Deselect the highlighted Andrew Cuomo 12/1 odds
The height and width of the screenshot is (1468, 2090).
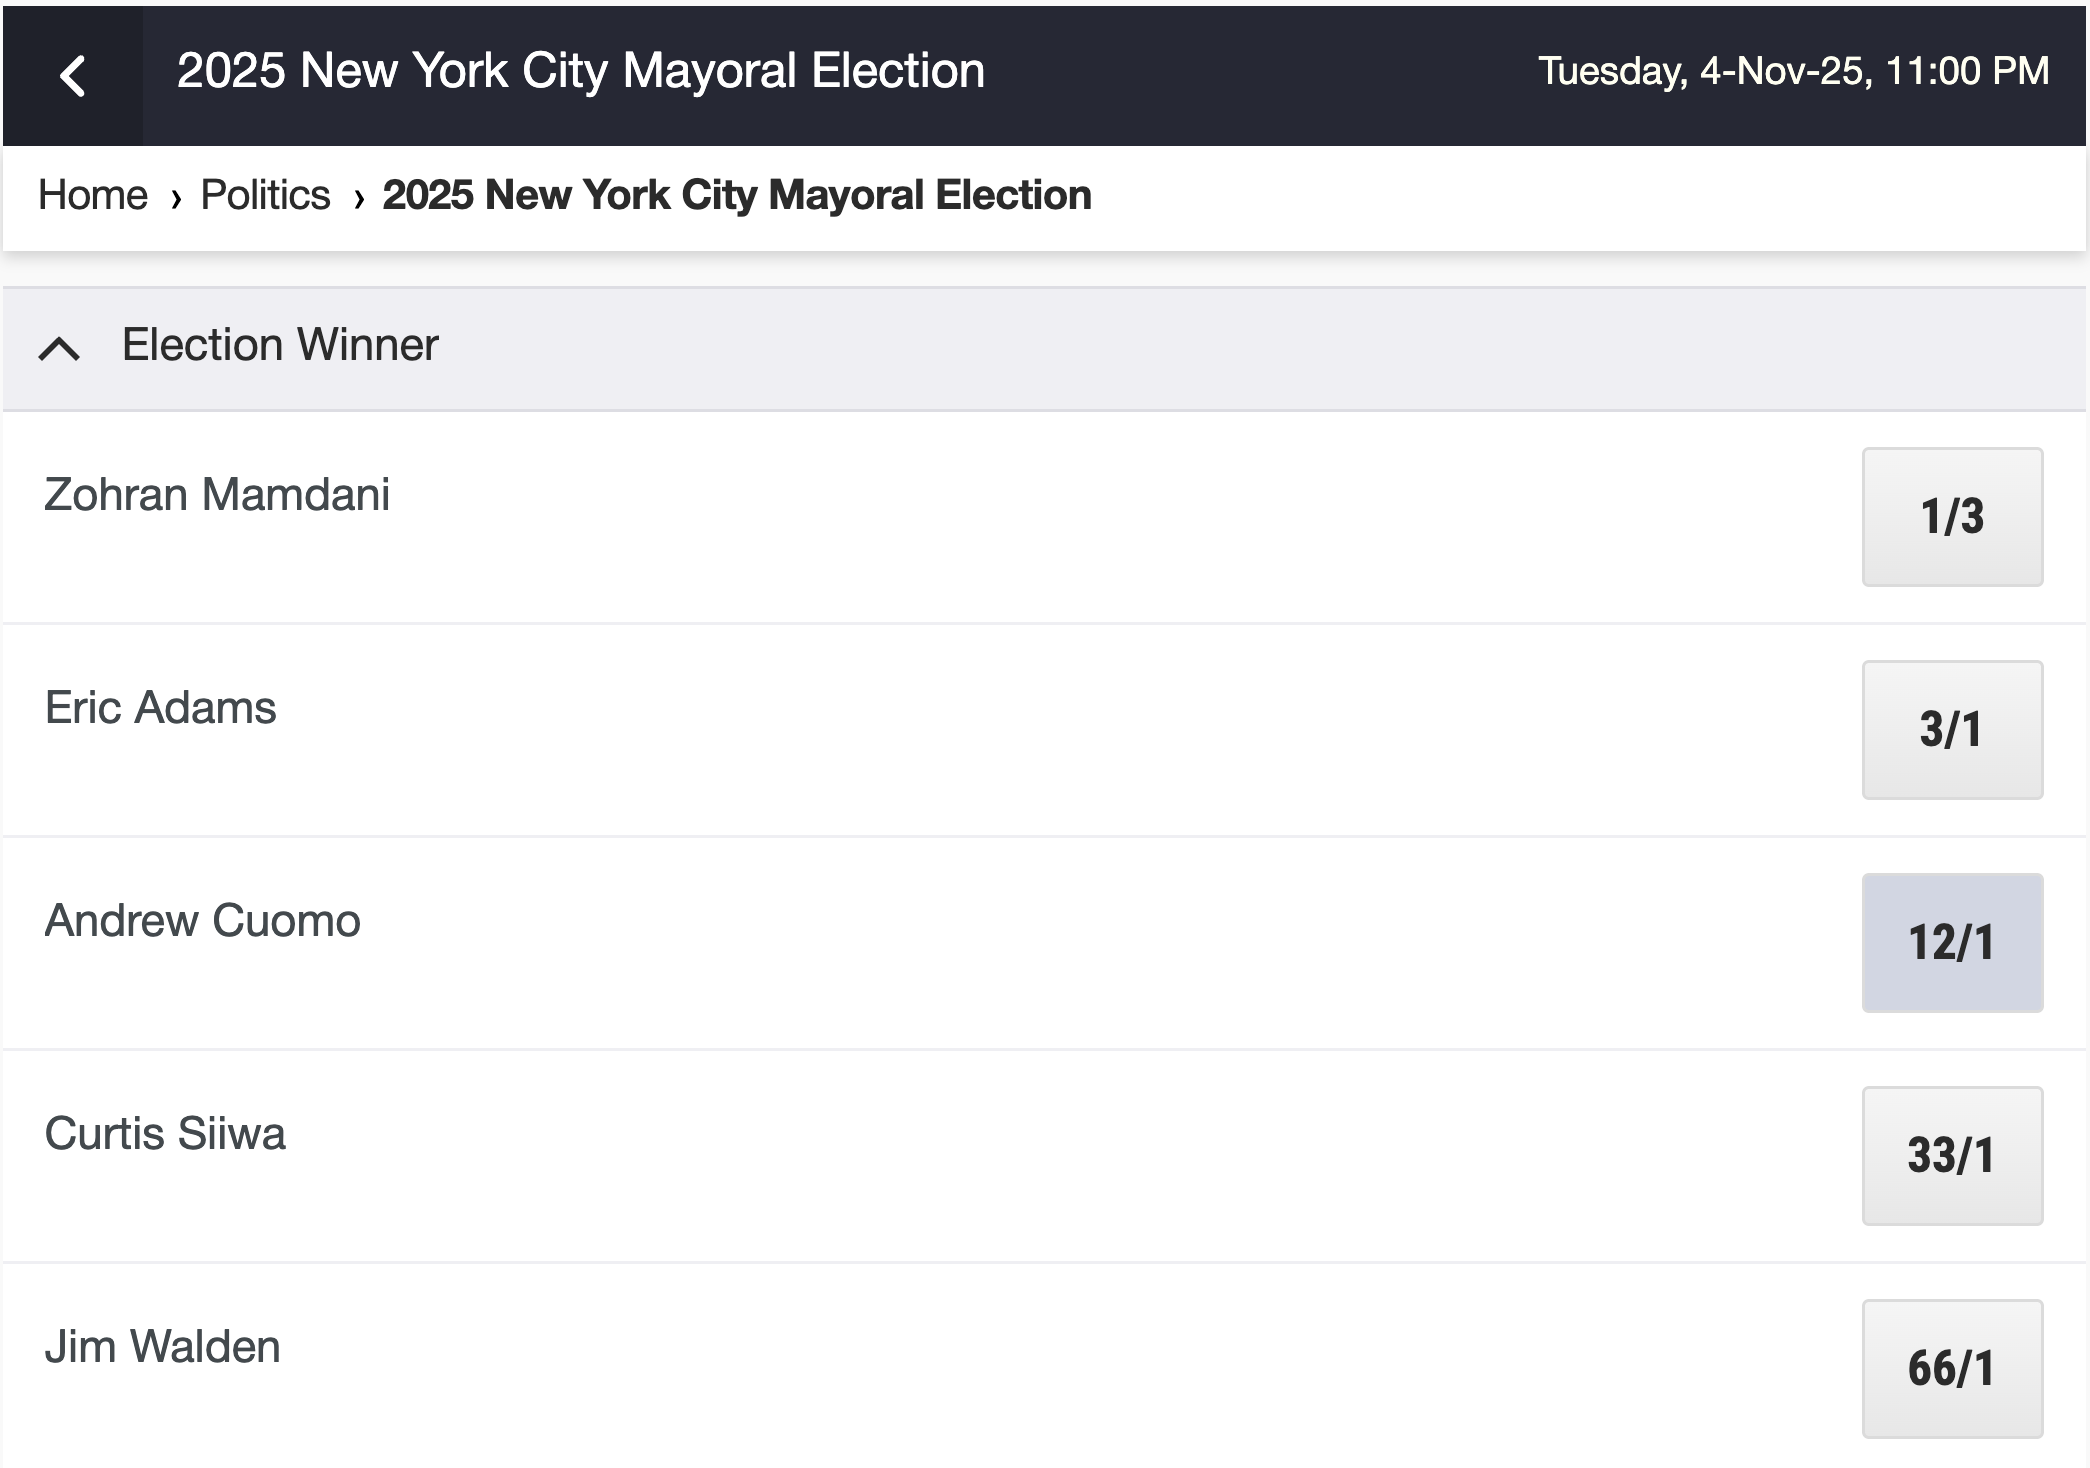pos(1951,943)
